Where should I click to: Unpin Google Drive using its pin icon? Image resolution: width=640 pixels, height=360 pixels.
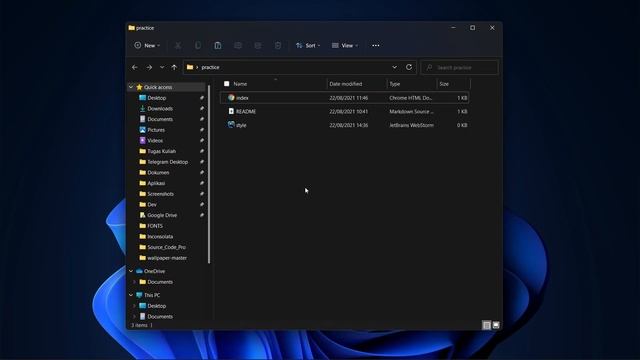tap(202, 215)
